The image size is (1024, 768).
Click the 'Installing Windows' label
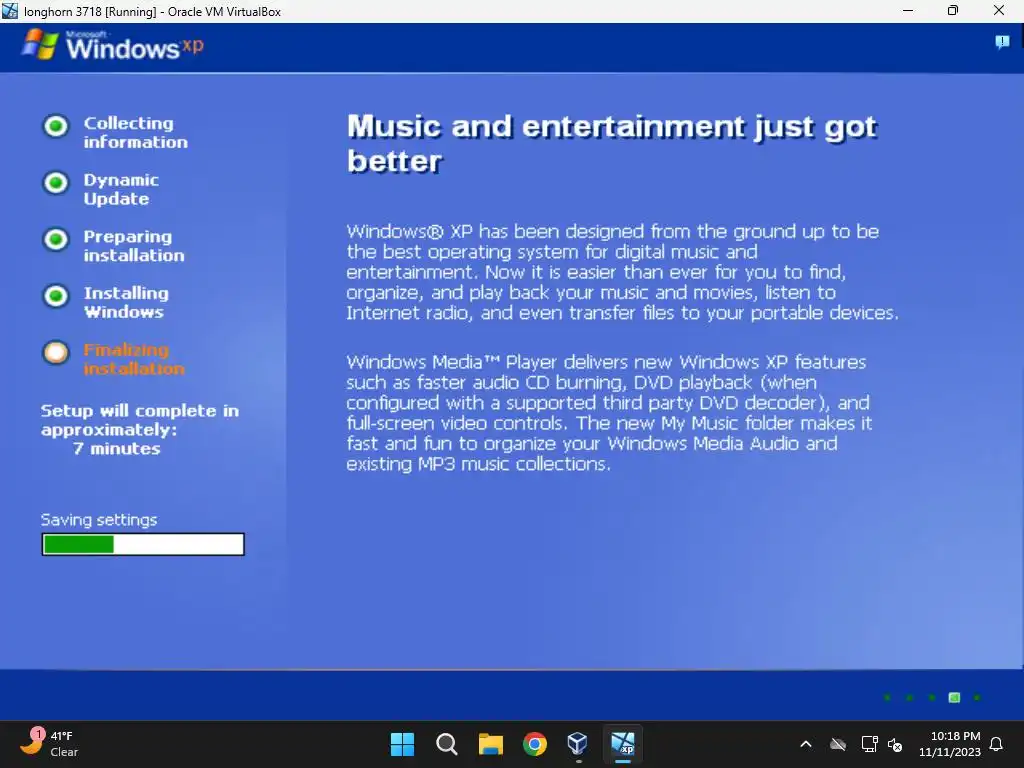(126, 302)
